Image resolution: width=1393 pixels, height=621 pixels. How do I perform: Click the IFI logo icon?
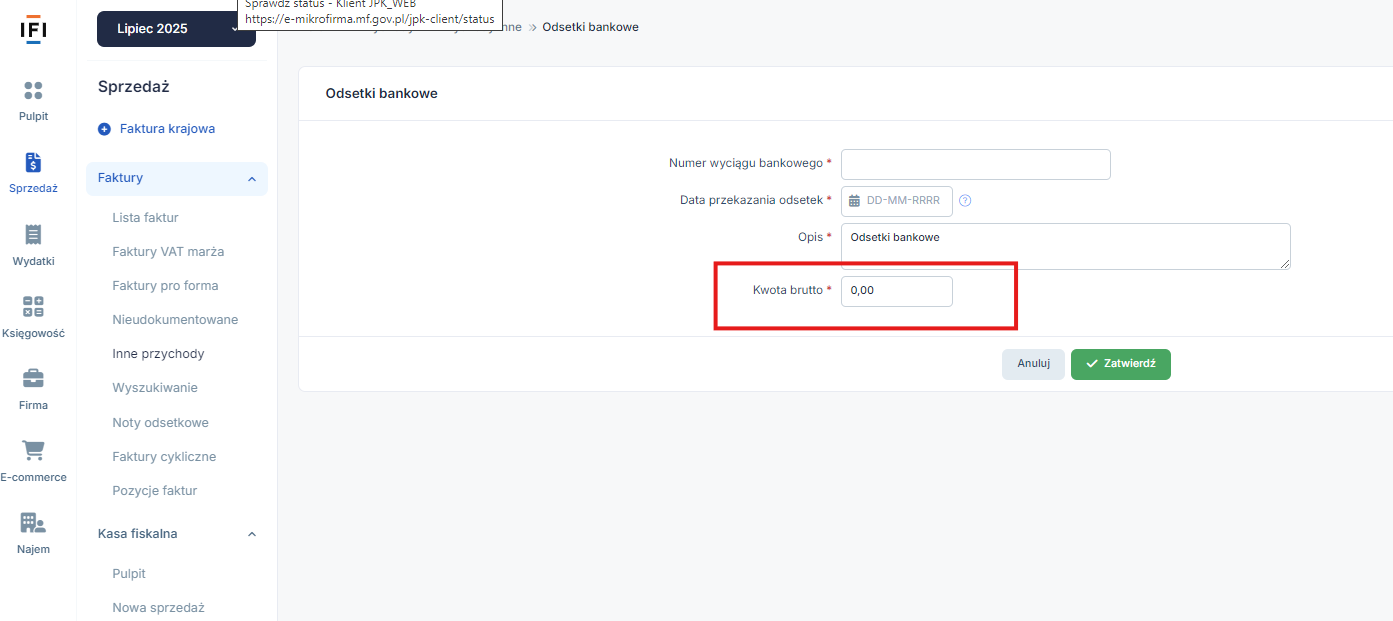pos(33,29)
